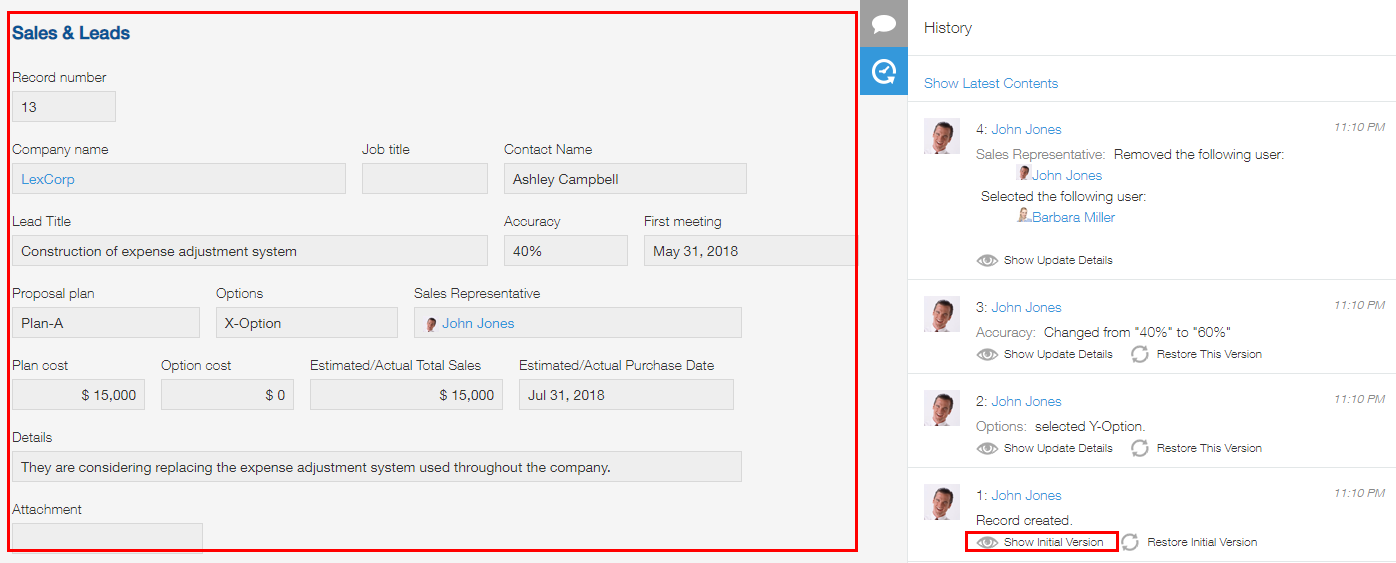Screen dimensions: 1396x563
Task: Click restore icon for version 3
Action: (1139, 354)
